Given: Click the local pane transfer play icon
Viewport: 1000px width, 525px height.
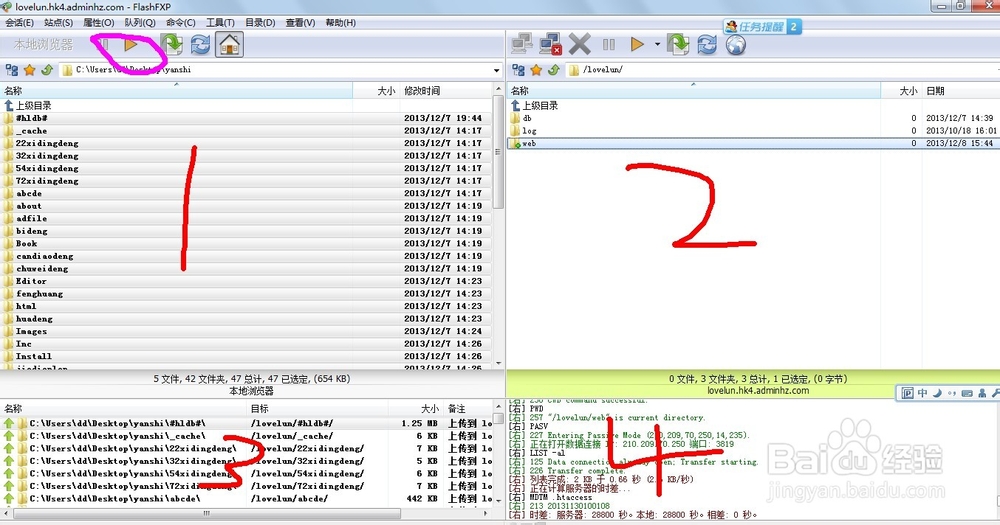Looking at the screenshot, I should pyautogui.click(x=131, y=45).
